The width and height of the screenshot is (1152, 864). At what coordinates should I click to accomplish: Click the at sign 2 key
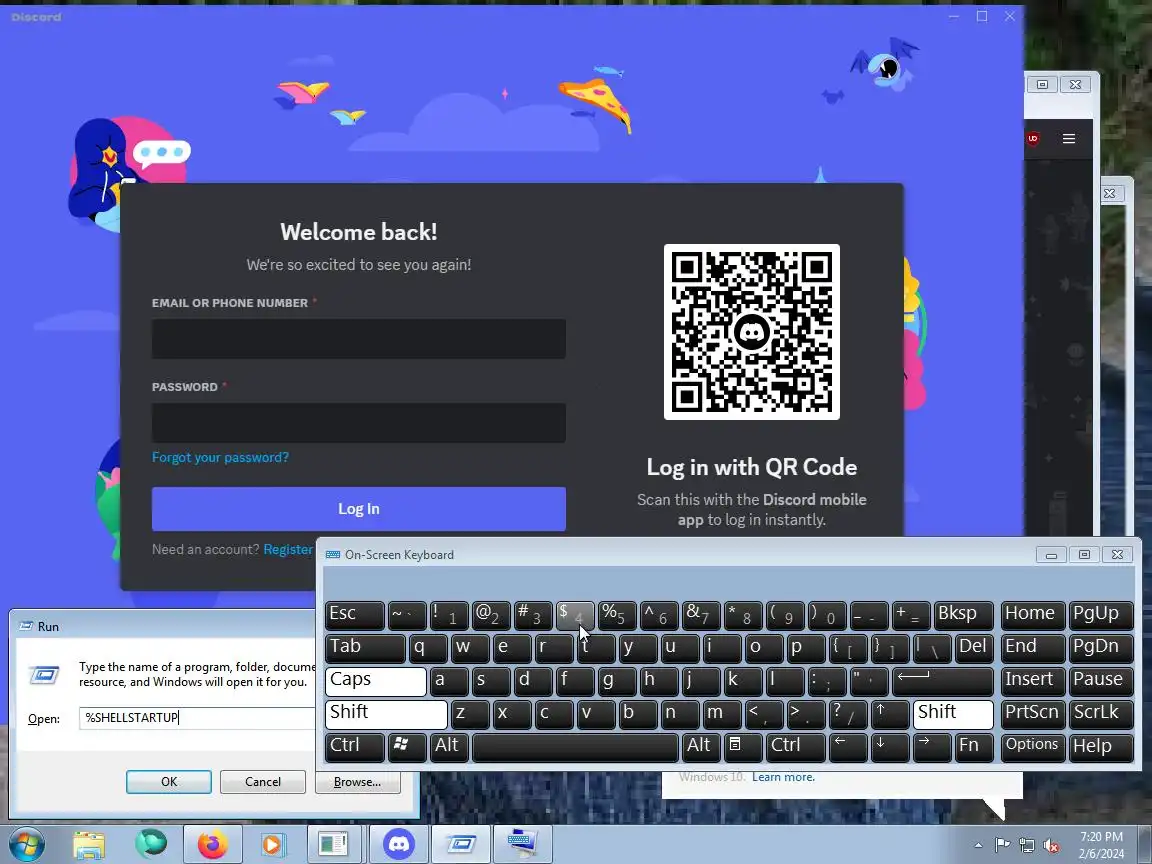click(491, 615)
